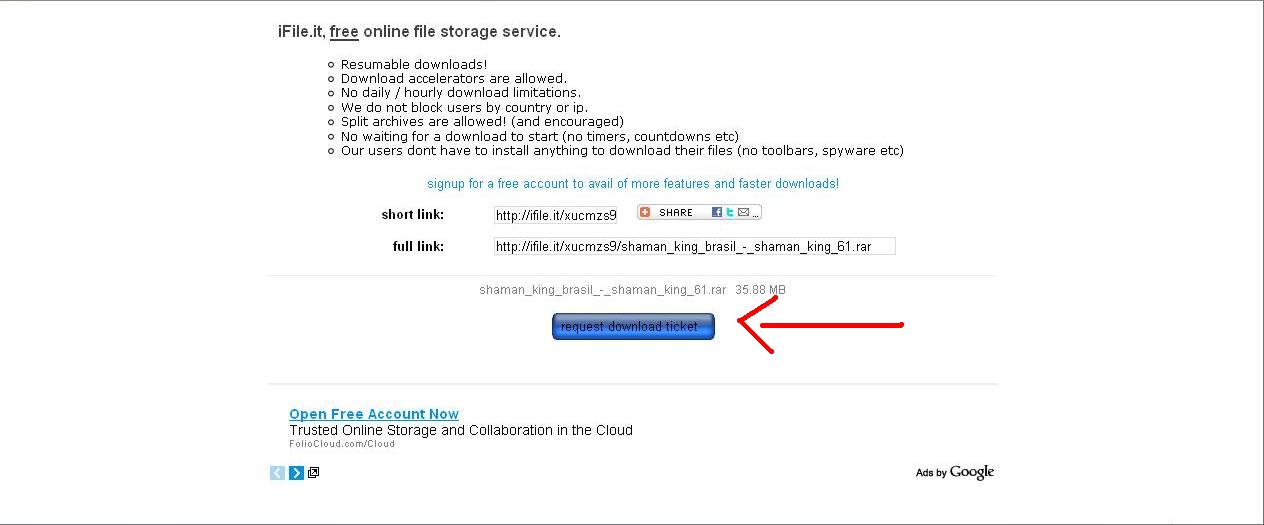Share the link on Twitter
1264x525 pixels.
(730, 212)
